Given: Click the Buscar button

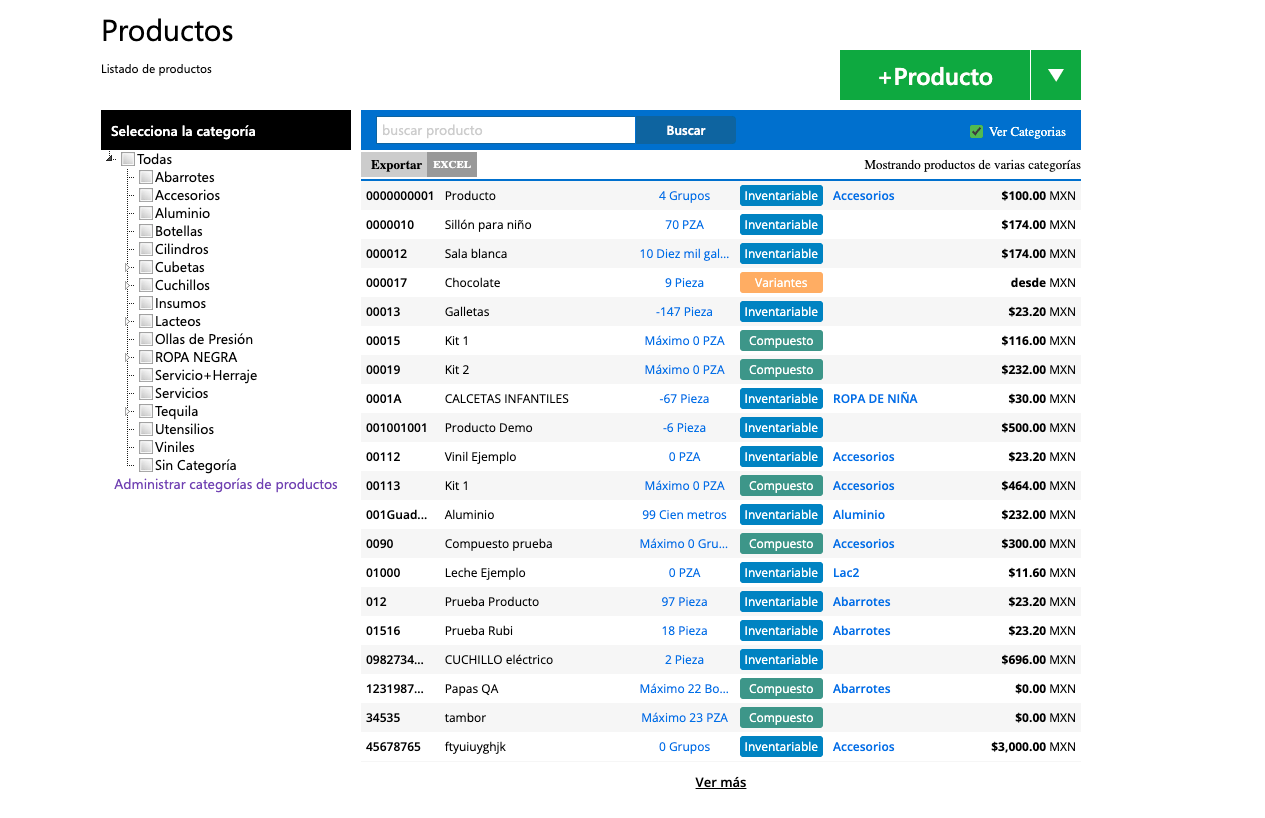Looking at the screenshot, I should point(686,130).
